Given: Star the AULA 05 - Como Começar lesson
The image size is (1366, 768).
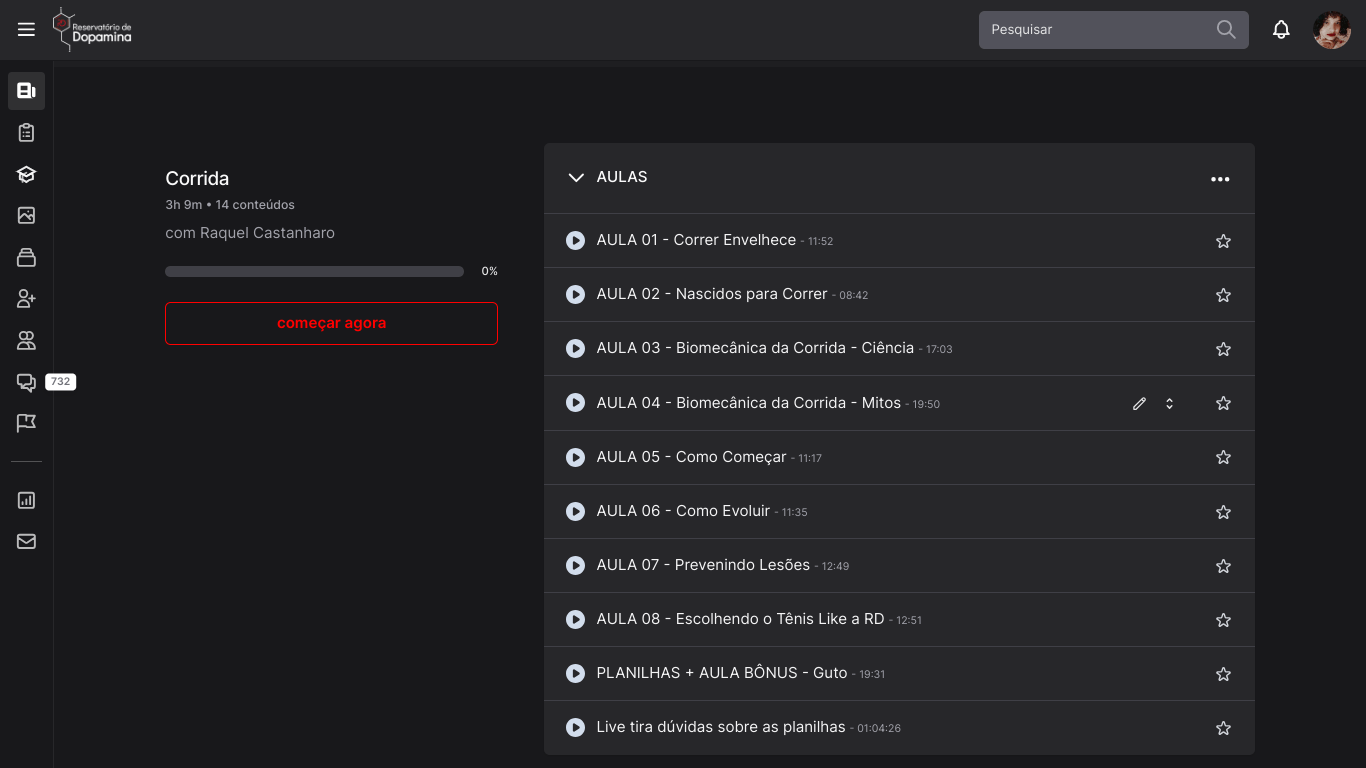Looking at the screenshot, I should [x=1223, y=457].
